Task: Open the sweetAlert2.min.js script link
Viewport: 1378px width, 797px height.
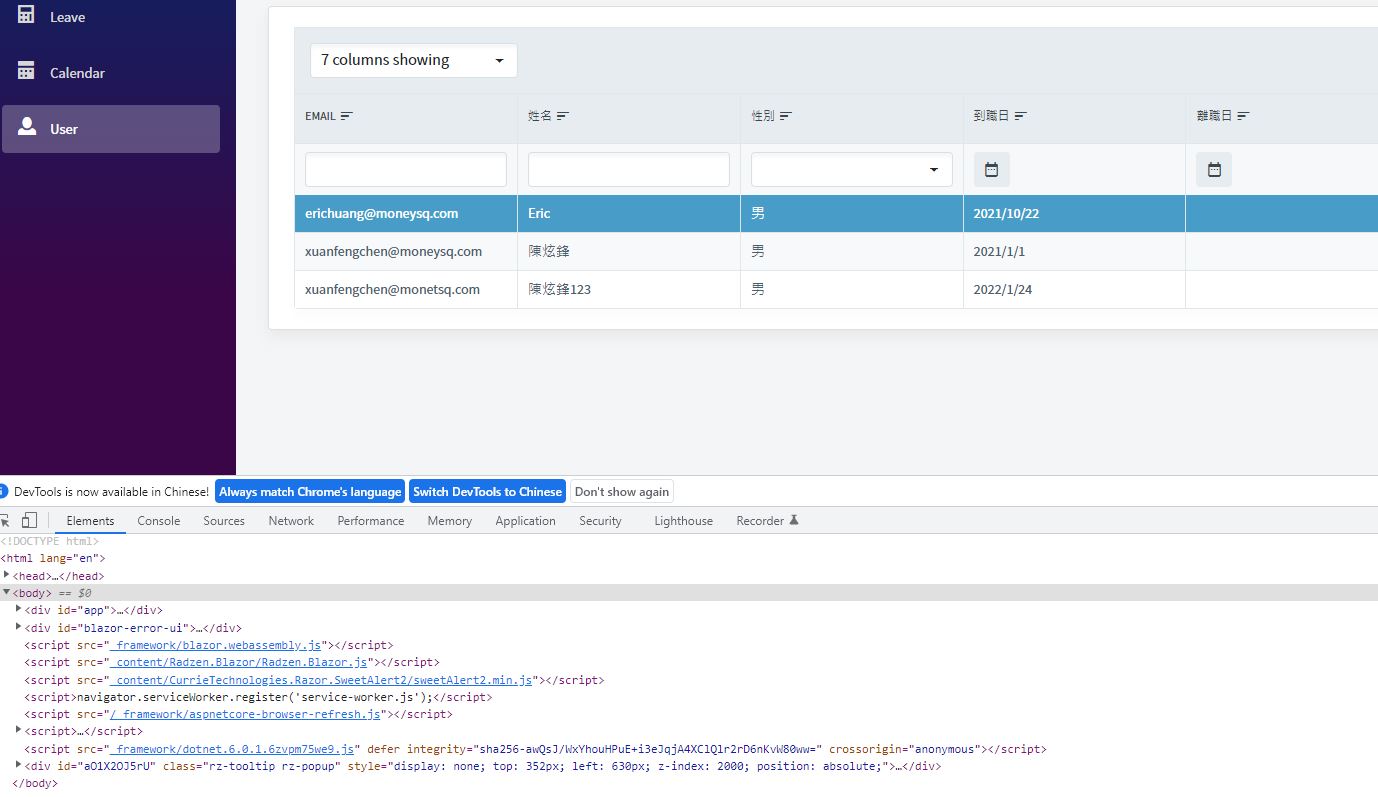Action: point(321,680)
